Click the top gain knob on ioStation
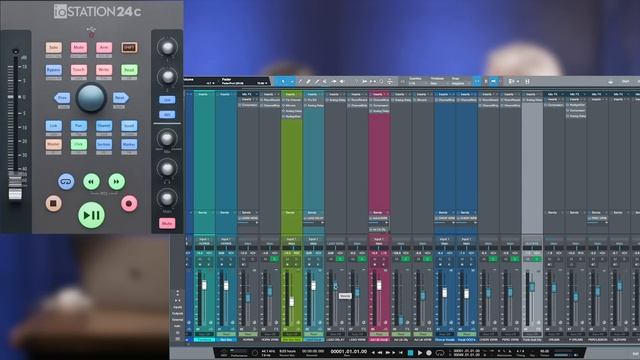640x360 pixels. pos(167,47)
